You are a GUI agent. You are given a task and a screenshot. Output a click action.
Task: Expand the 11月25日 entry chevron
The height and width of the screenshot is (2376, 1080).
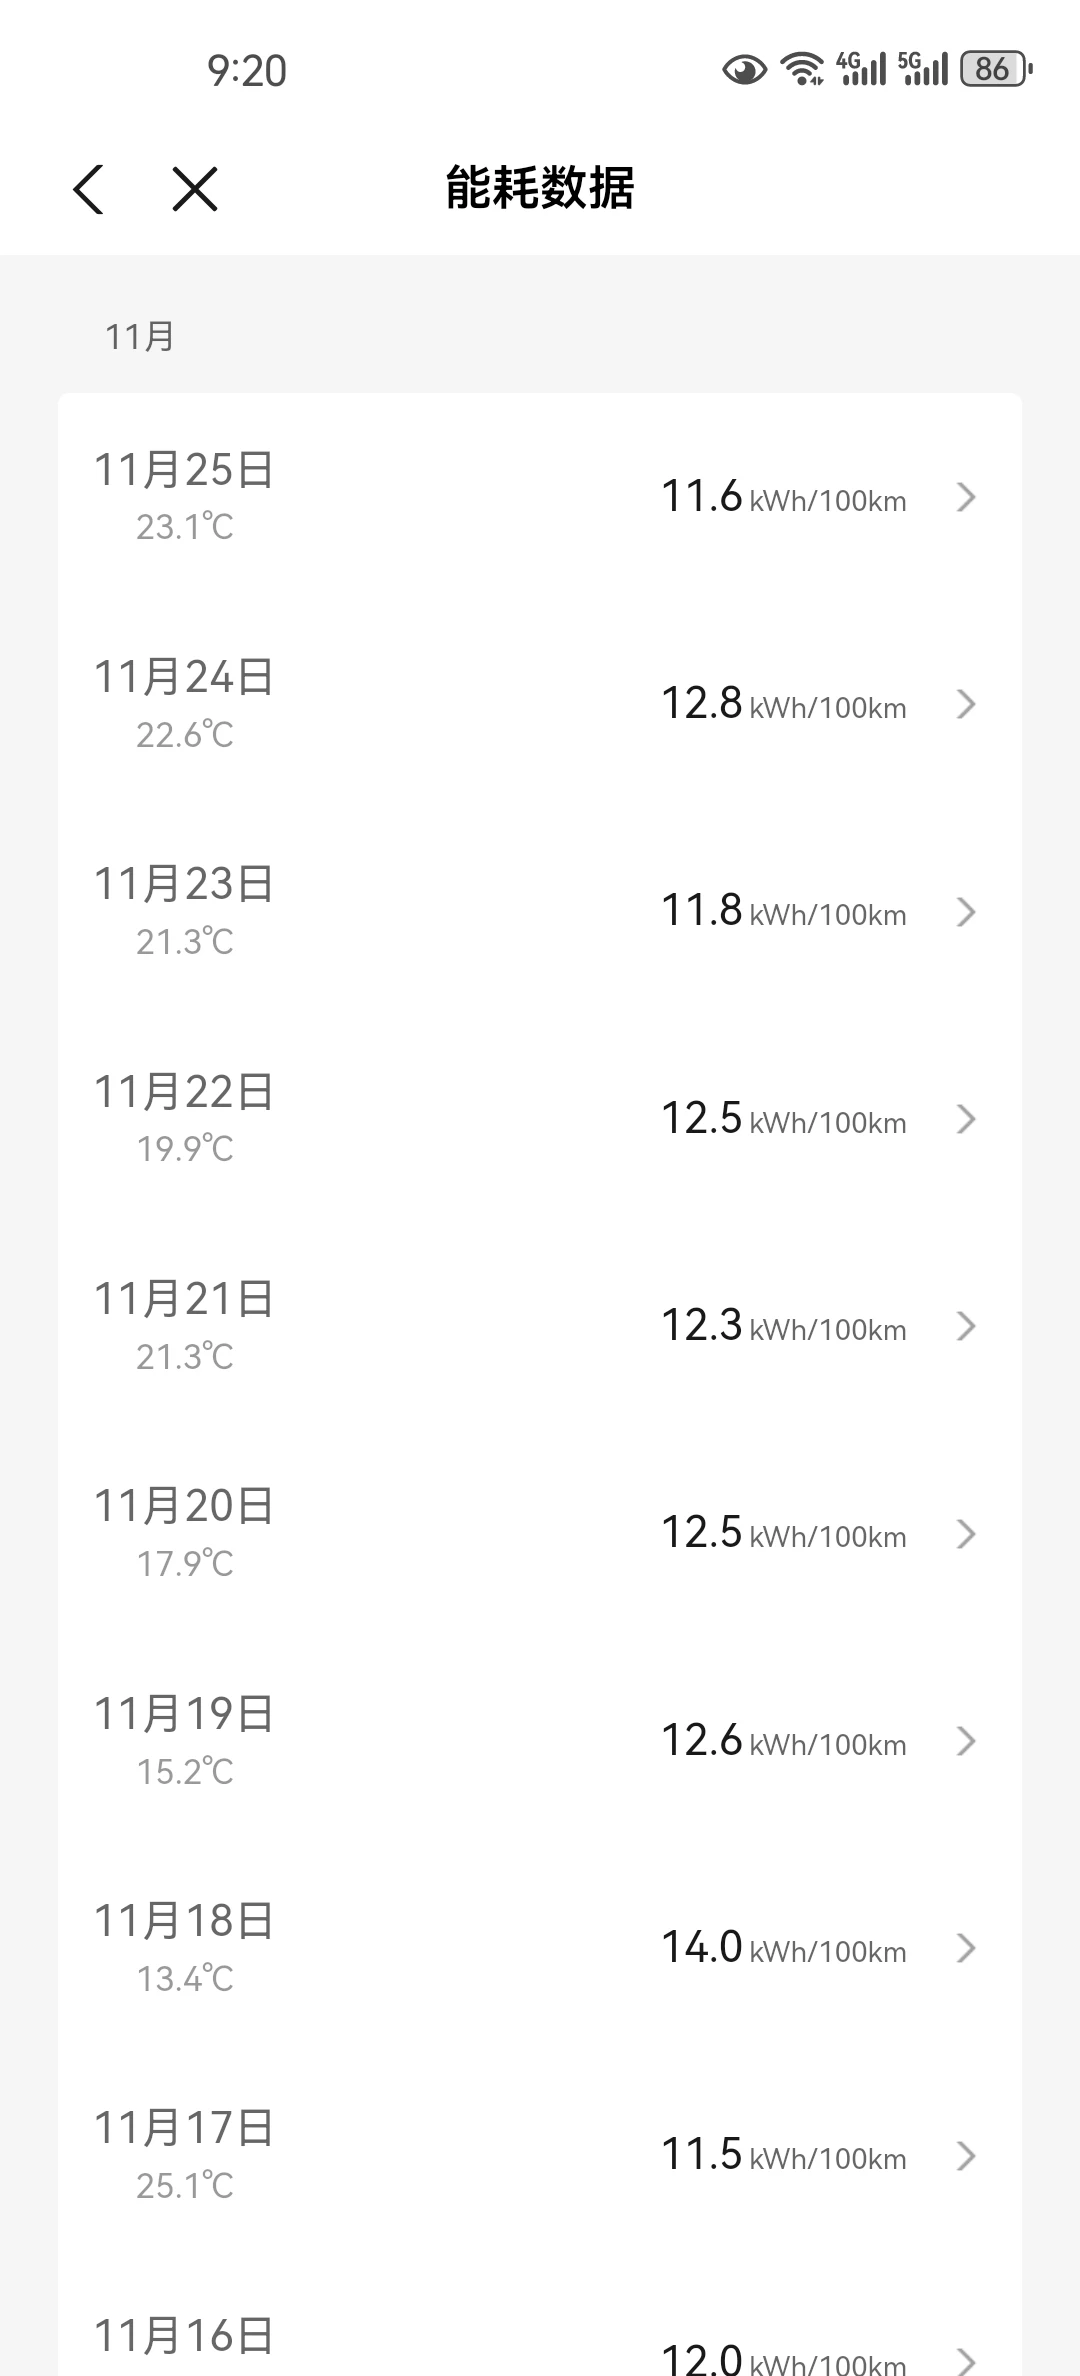[x=965, y=497]
